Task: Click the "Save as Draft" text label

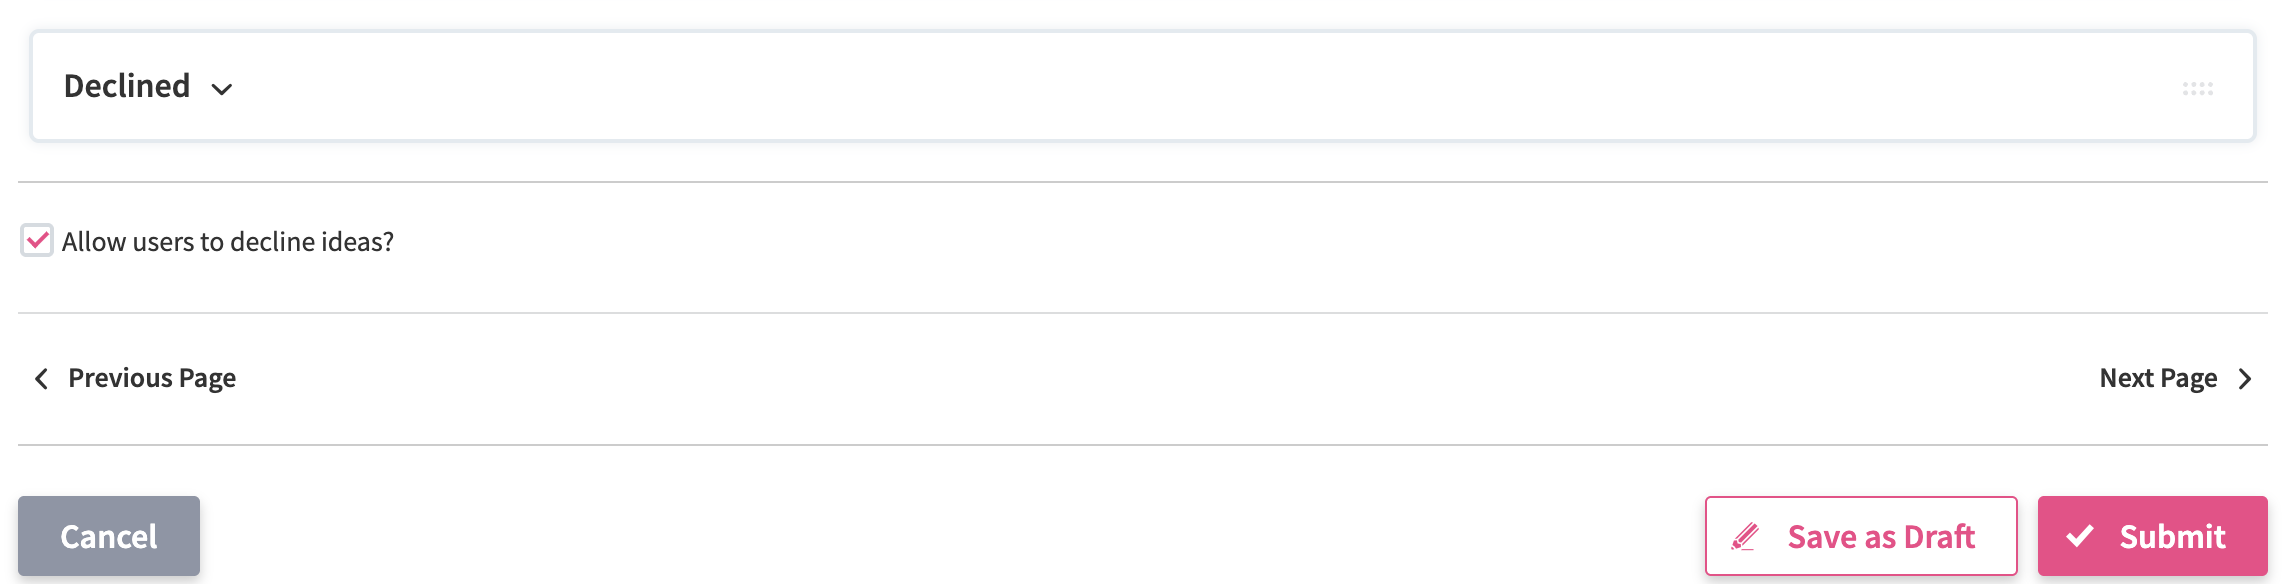Action: point(1881,537)
